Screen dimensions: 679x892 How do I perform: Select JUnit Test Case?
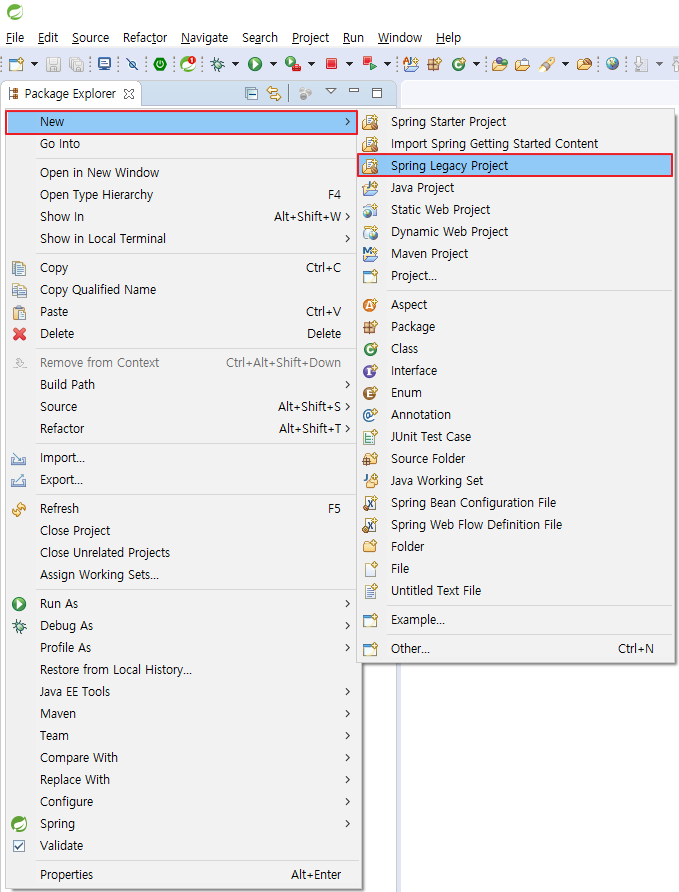coord(515,437)
